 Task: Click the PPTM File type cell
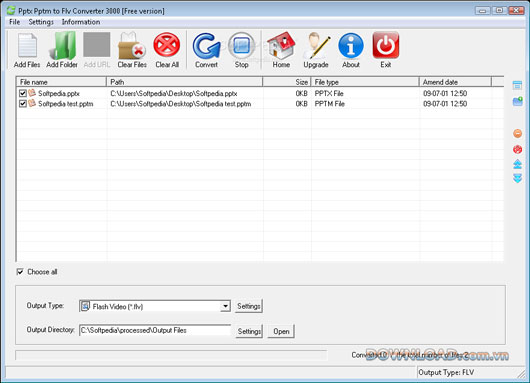pyautogui.click(x=330, y=104)
